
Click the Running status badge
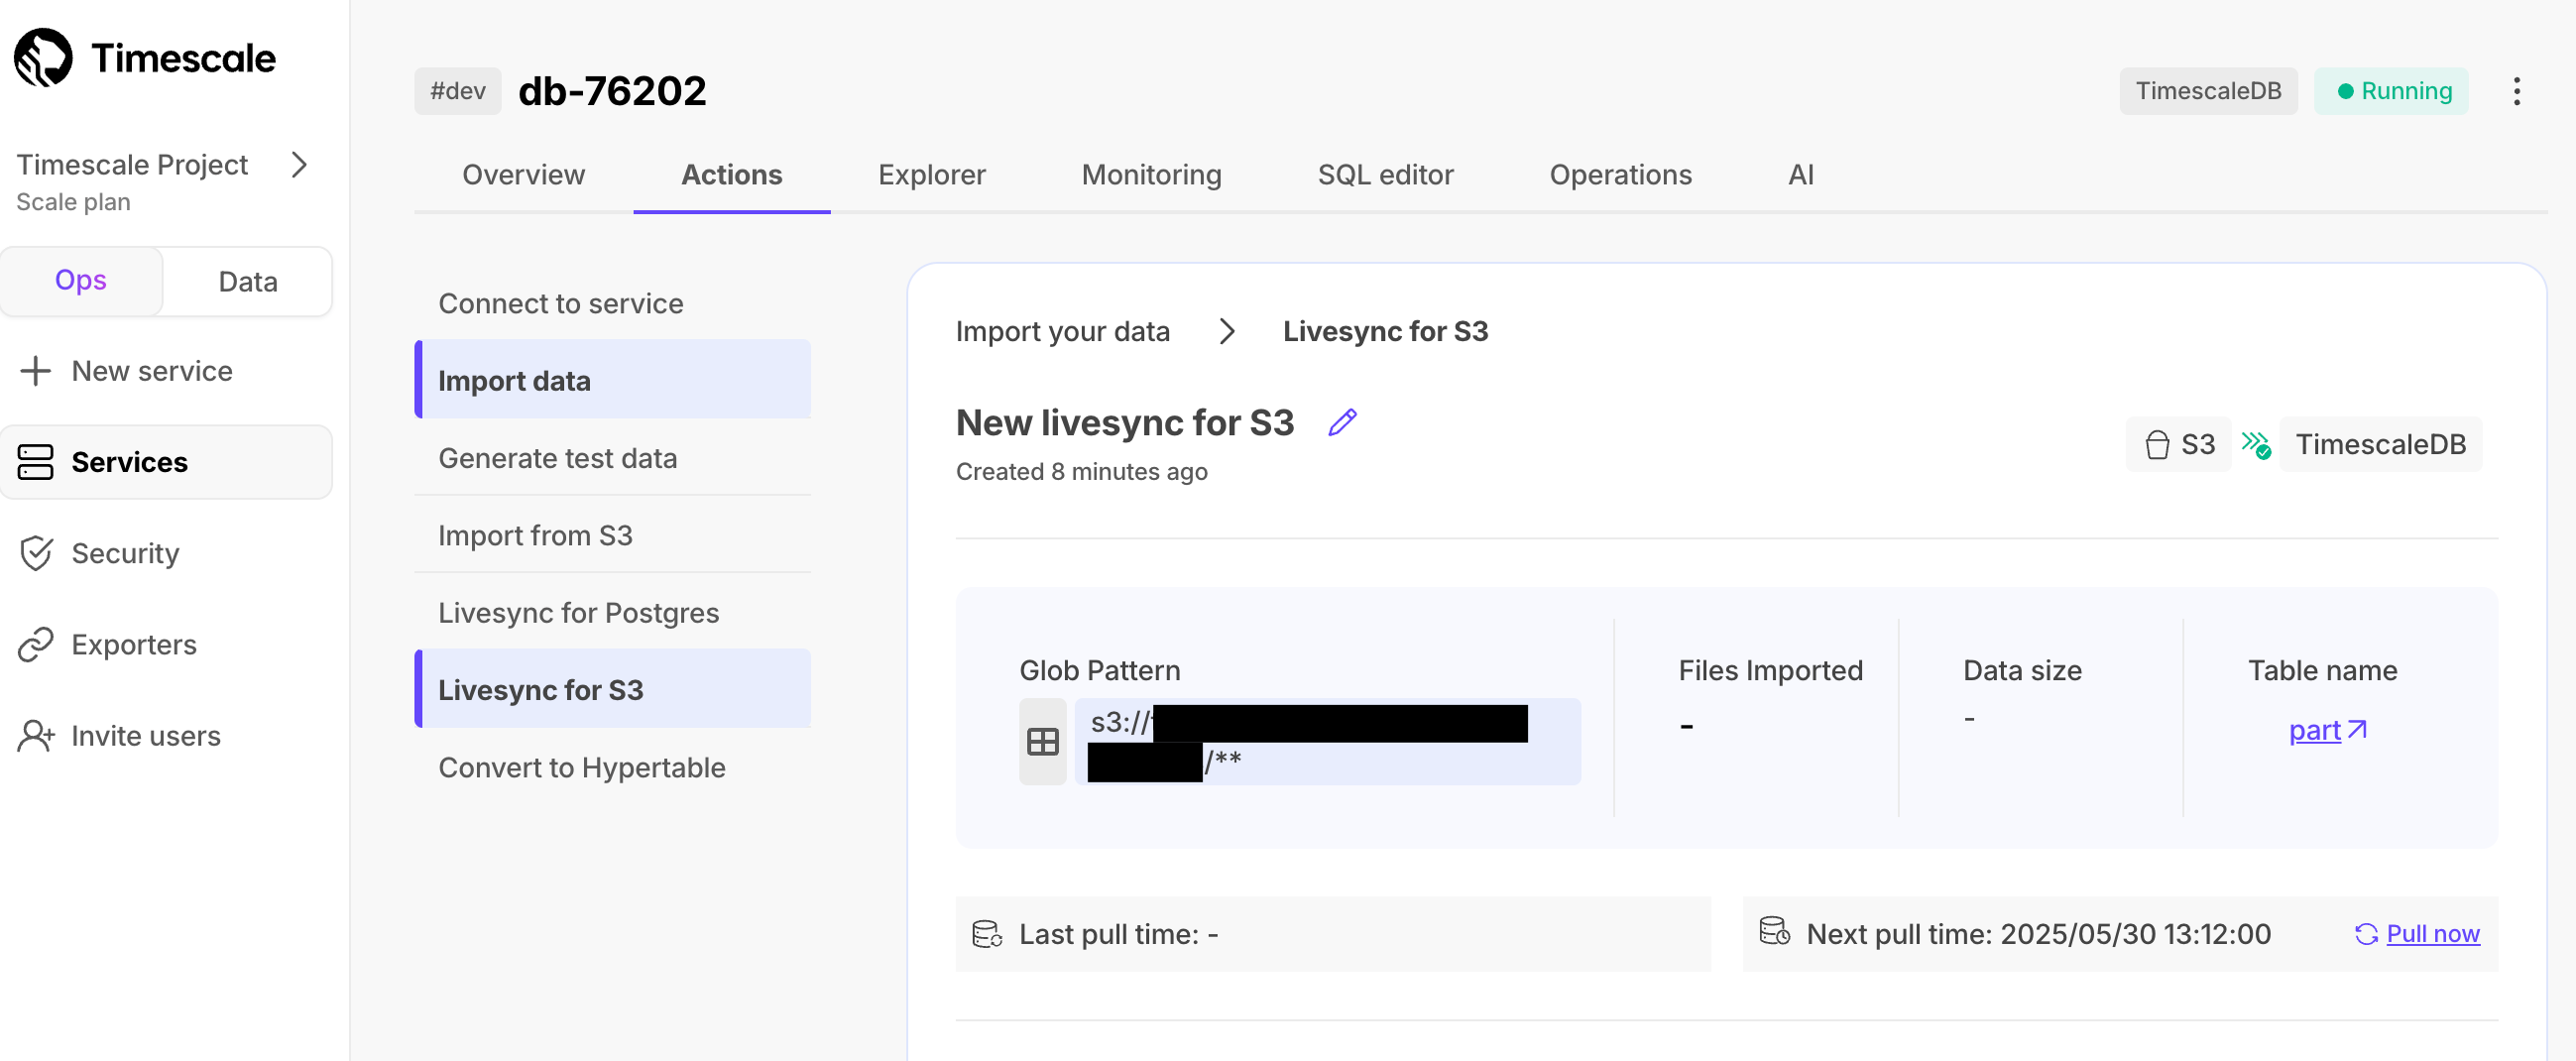(x=2391, y=91)
